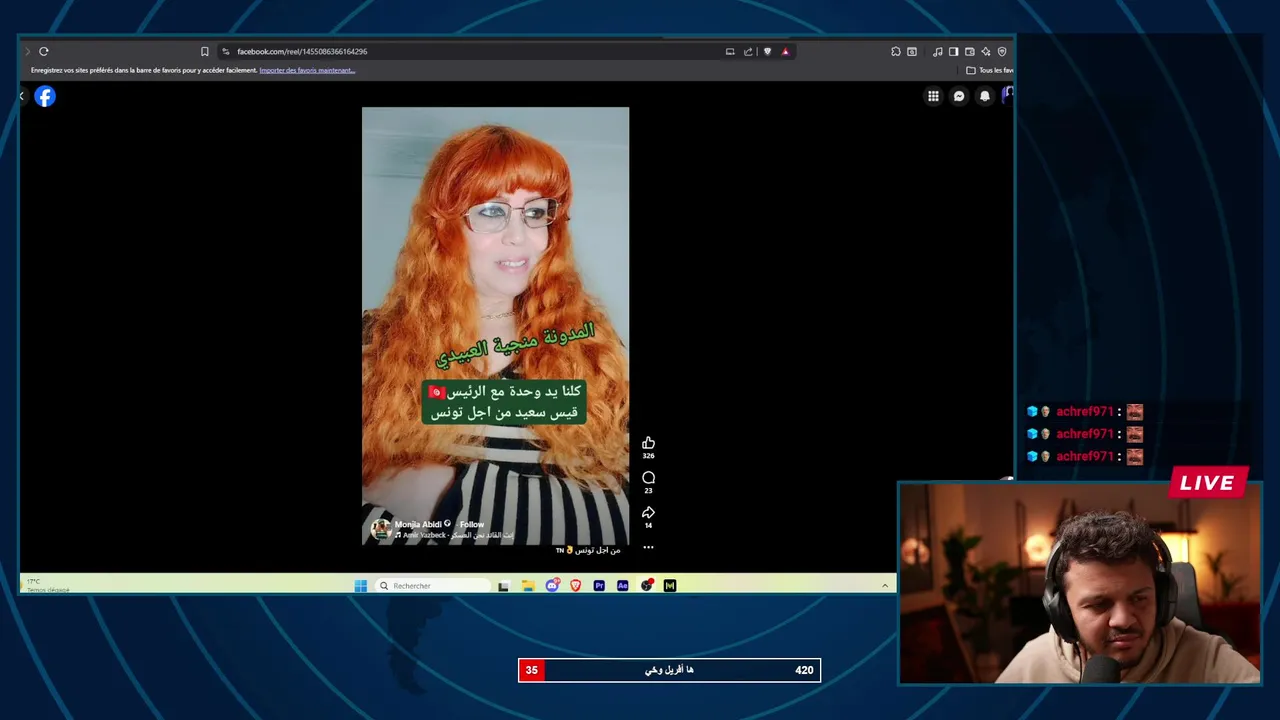Image resolution: width=1280 pixels, height=720 pixels.
Task: Open Brave Rewards triangle icon
Action: coord(785,51)
